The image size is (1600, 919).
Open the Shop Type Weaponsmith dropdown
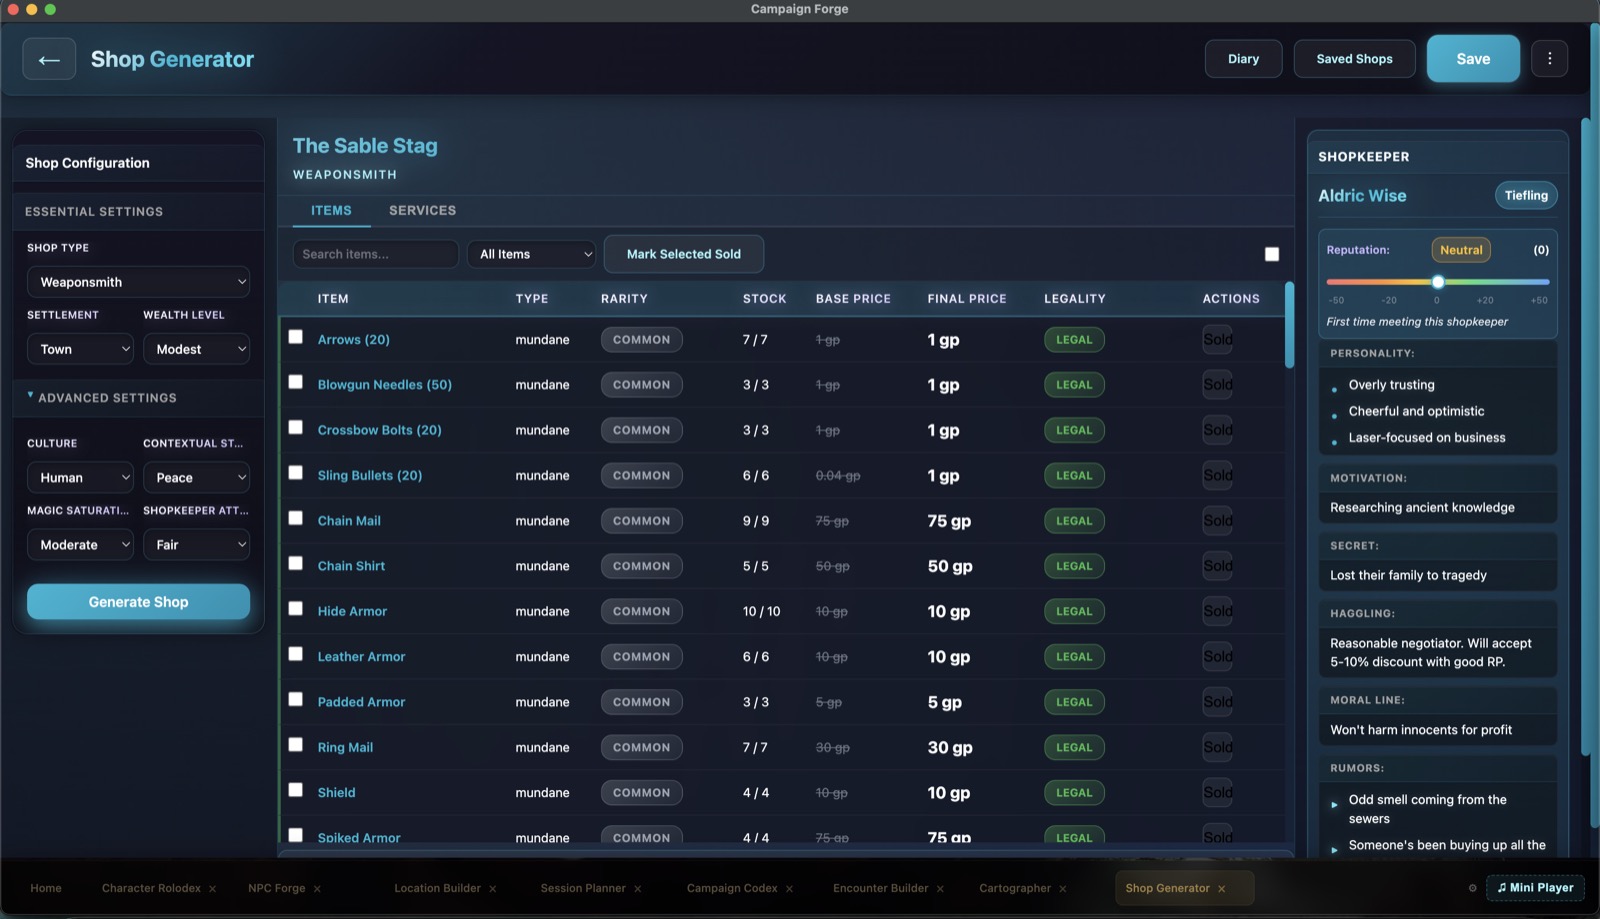(x=138, y=282)
